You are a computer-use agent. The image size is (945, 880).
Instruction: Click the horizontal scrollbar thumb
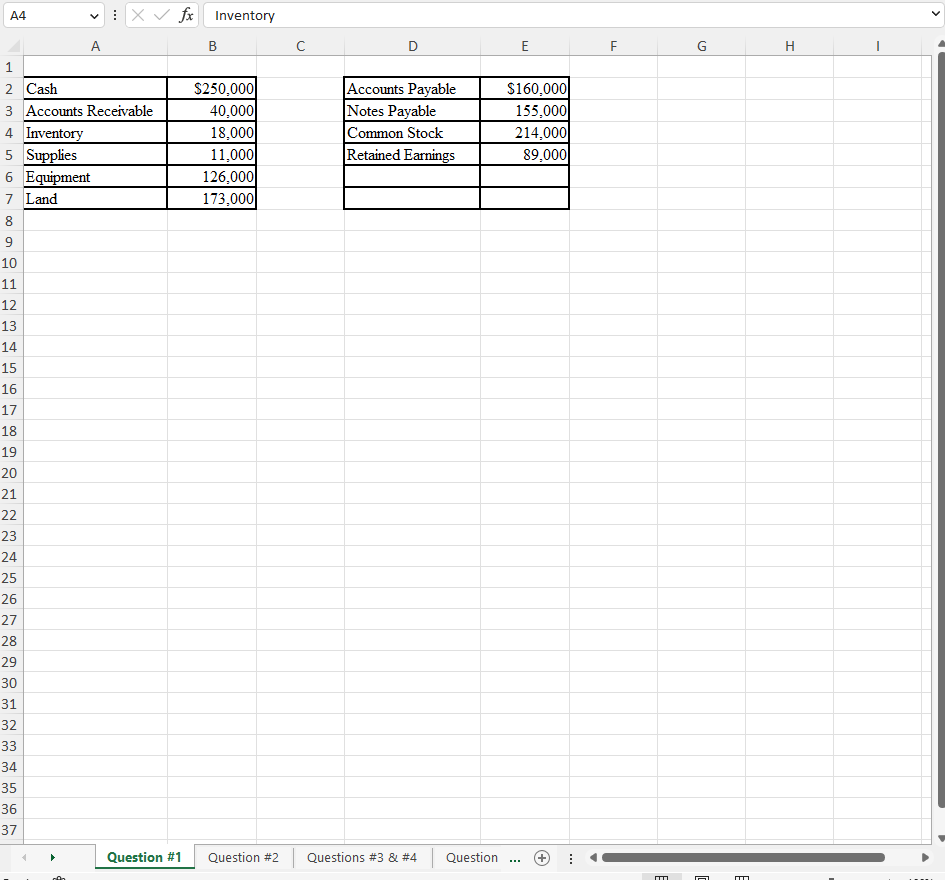[743, 857]
